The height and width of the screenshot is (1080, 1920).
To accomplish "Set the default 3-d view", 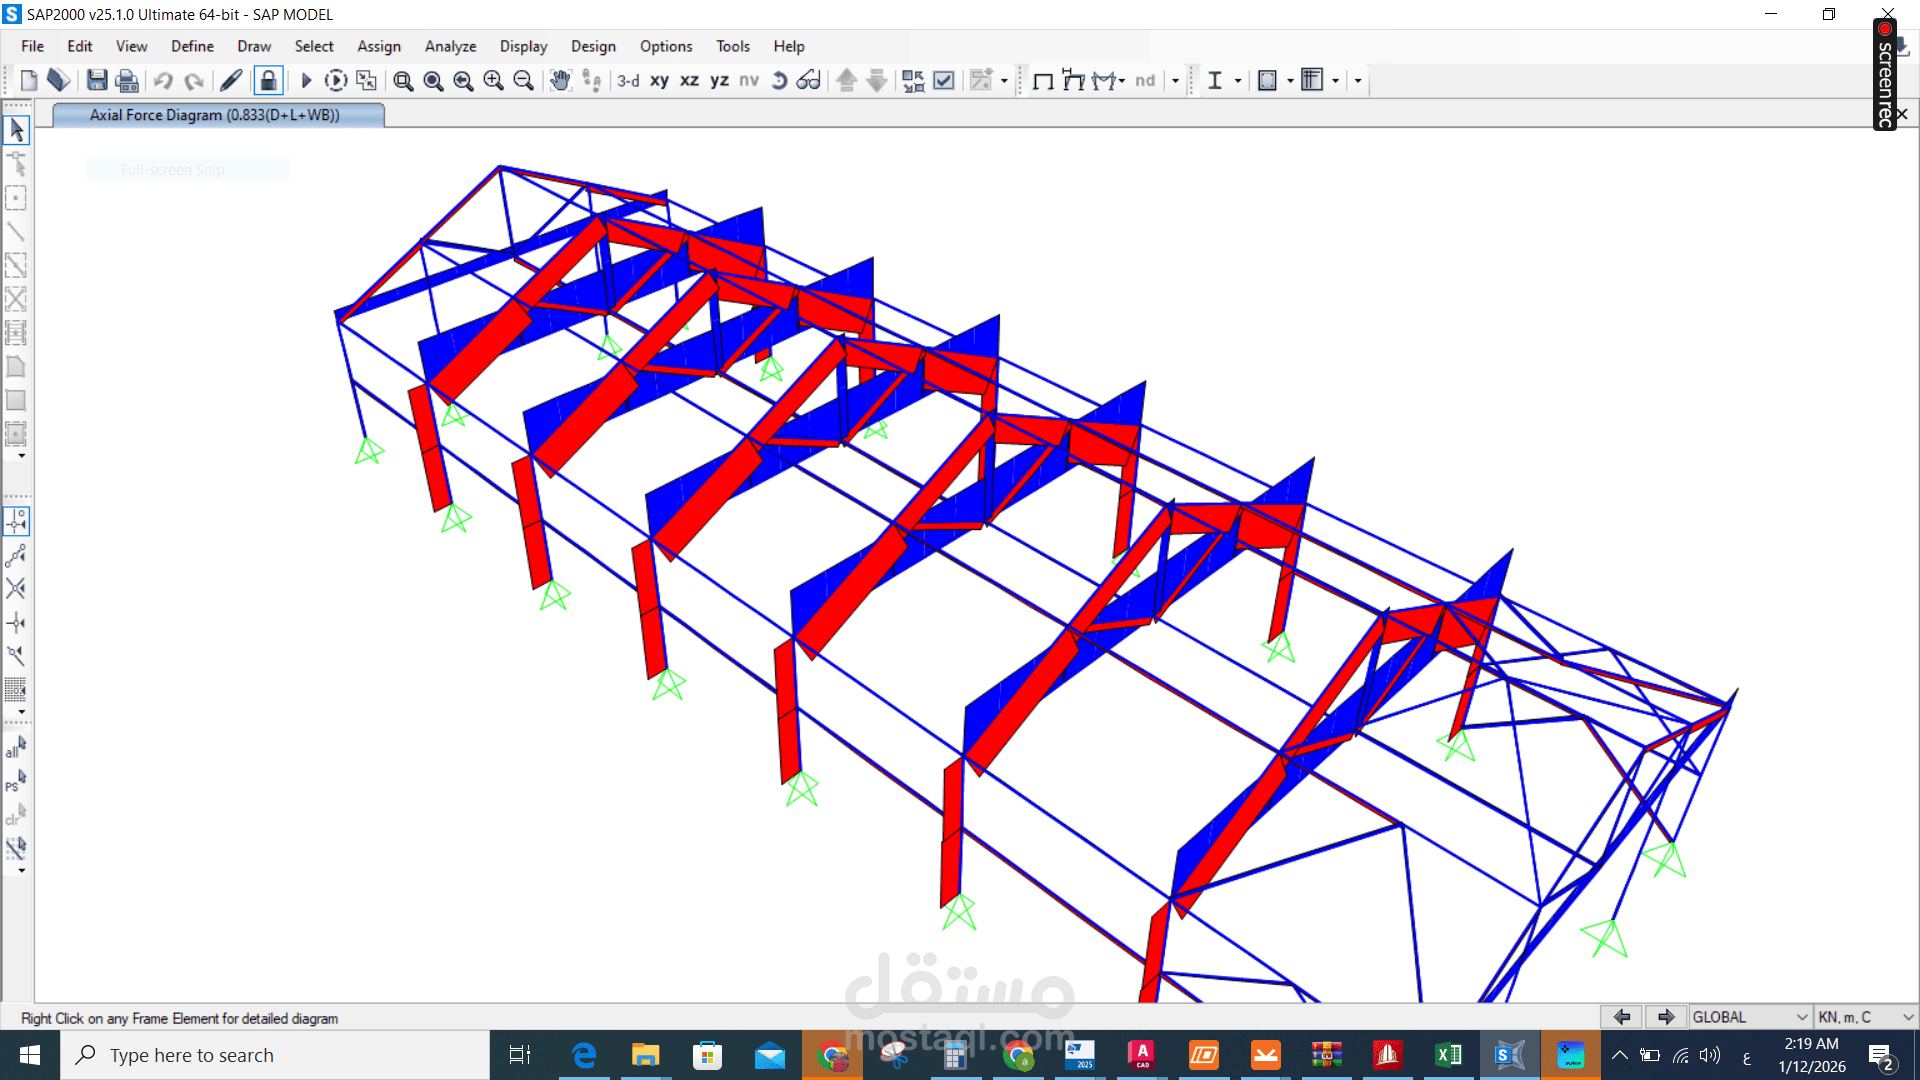I will tap(628, 81).
